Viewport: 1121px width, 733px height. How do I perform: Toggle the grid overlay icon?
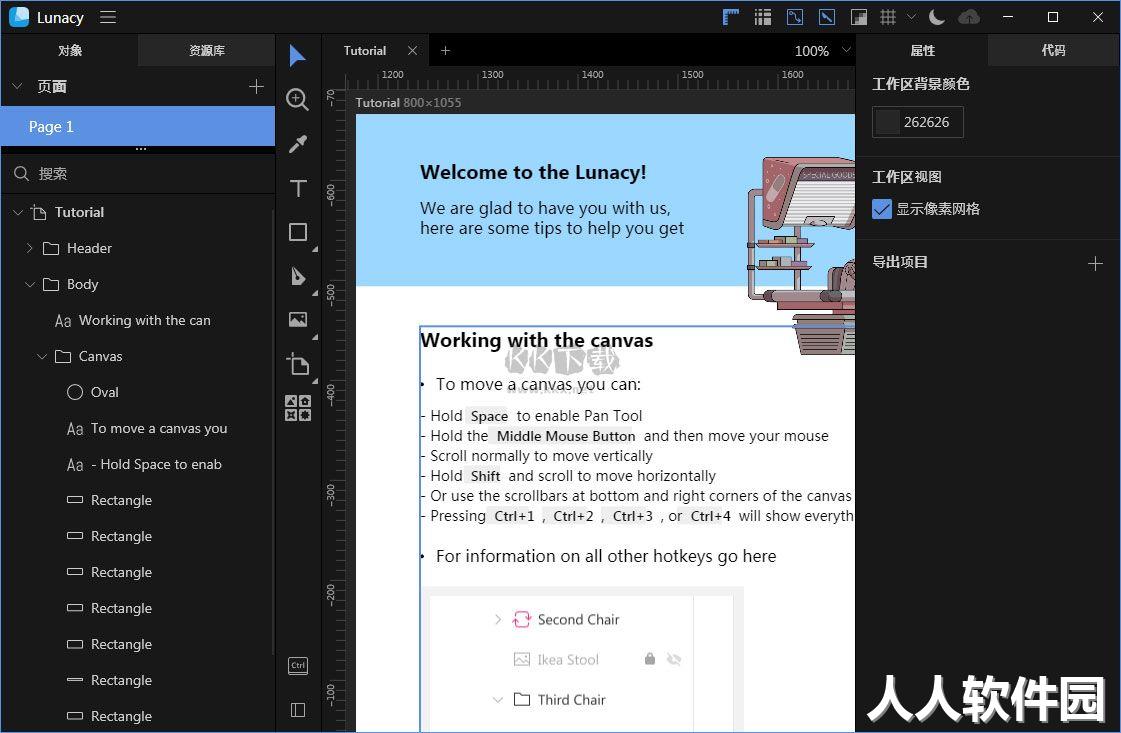click(888, 17)
